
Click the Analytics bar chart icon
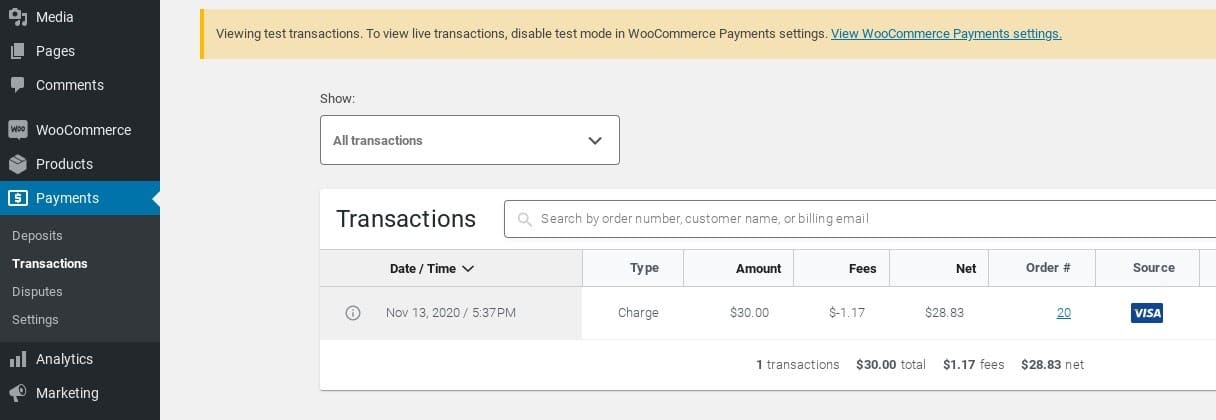click(x=17, y=359)
